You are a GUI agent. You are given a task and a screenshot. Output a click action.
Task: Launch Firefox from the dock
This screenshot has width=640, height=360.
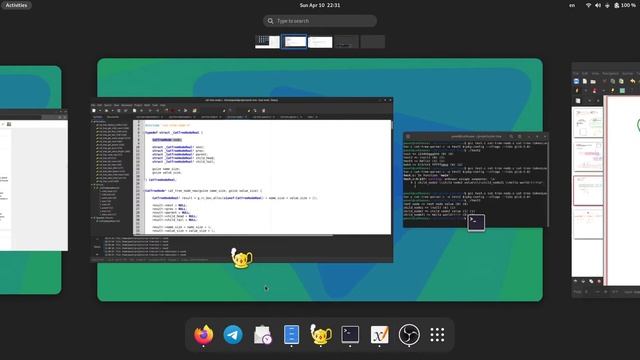(203, 335)
